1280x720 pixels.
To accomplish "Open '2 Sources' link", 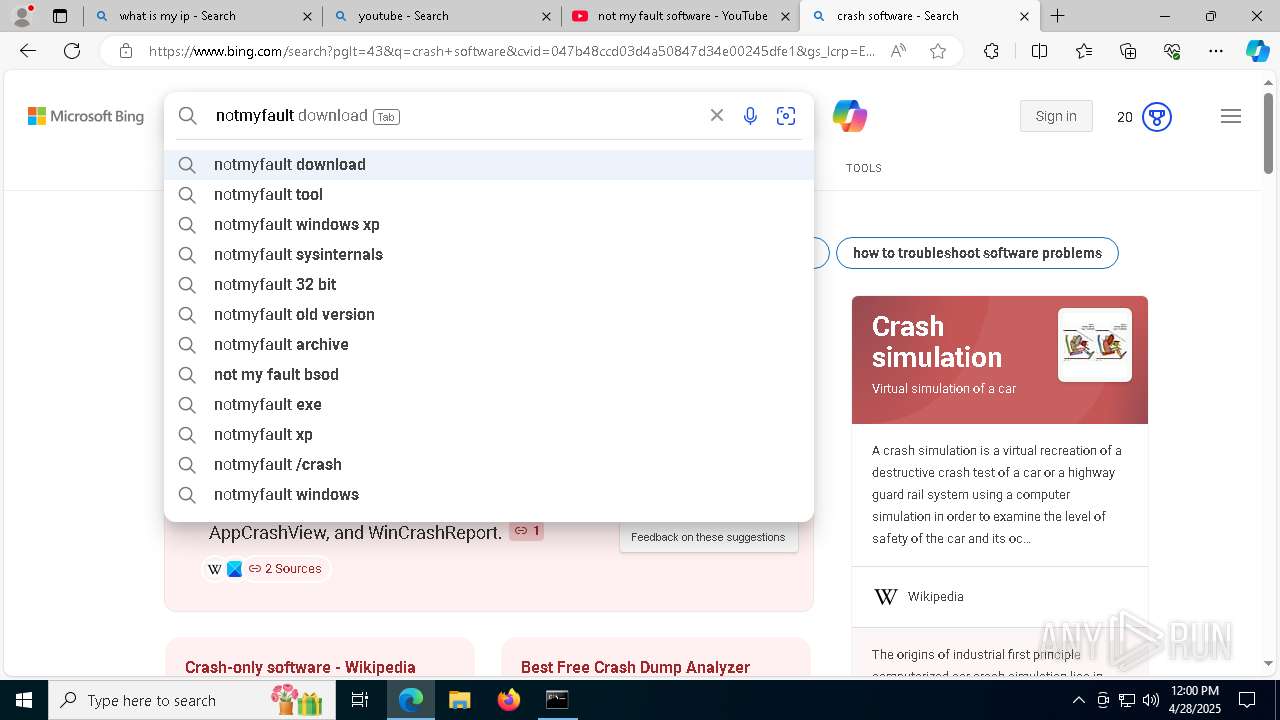I will pos(285,568).
